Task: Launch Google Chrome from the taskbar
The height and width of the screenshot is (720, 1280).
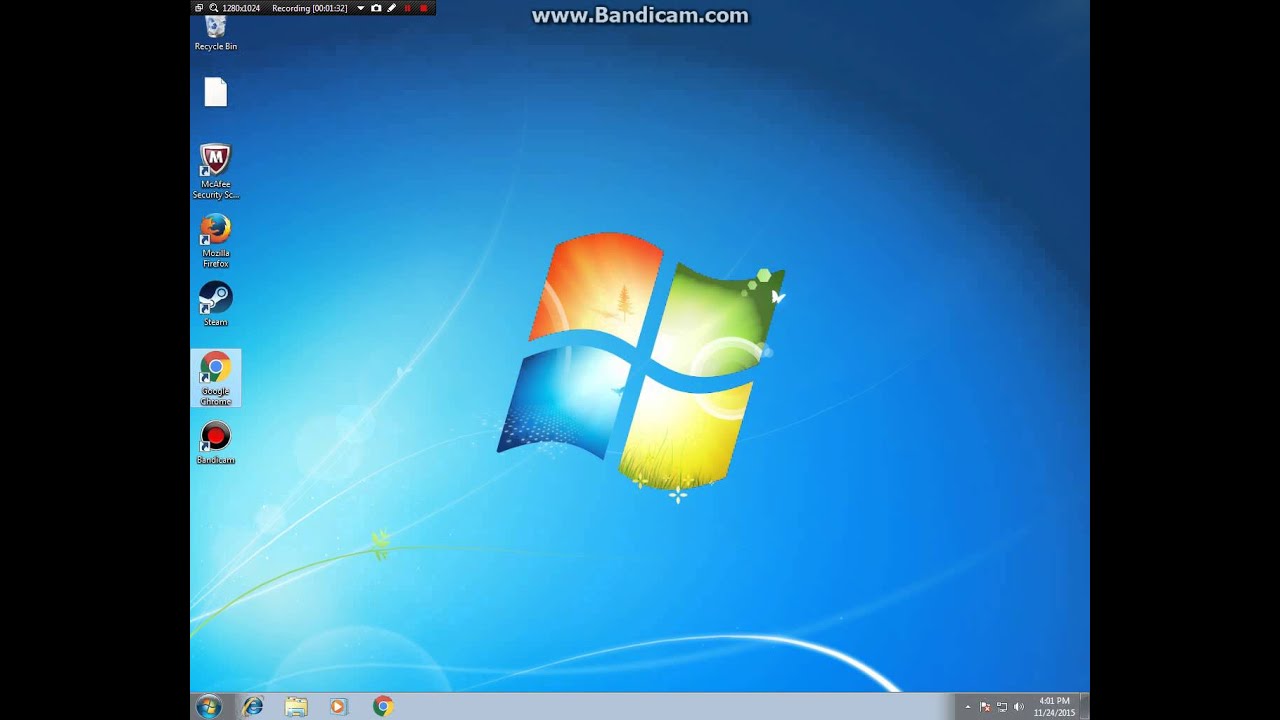Action: click(383, 706)
